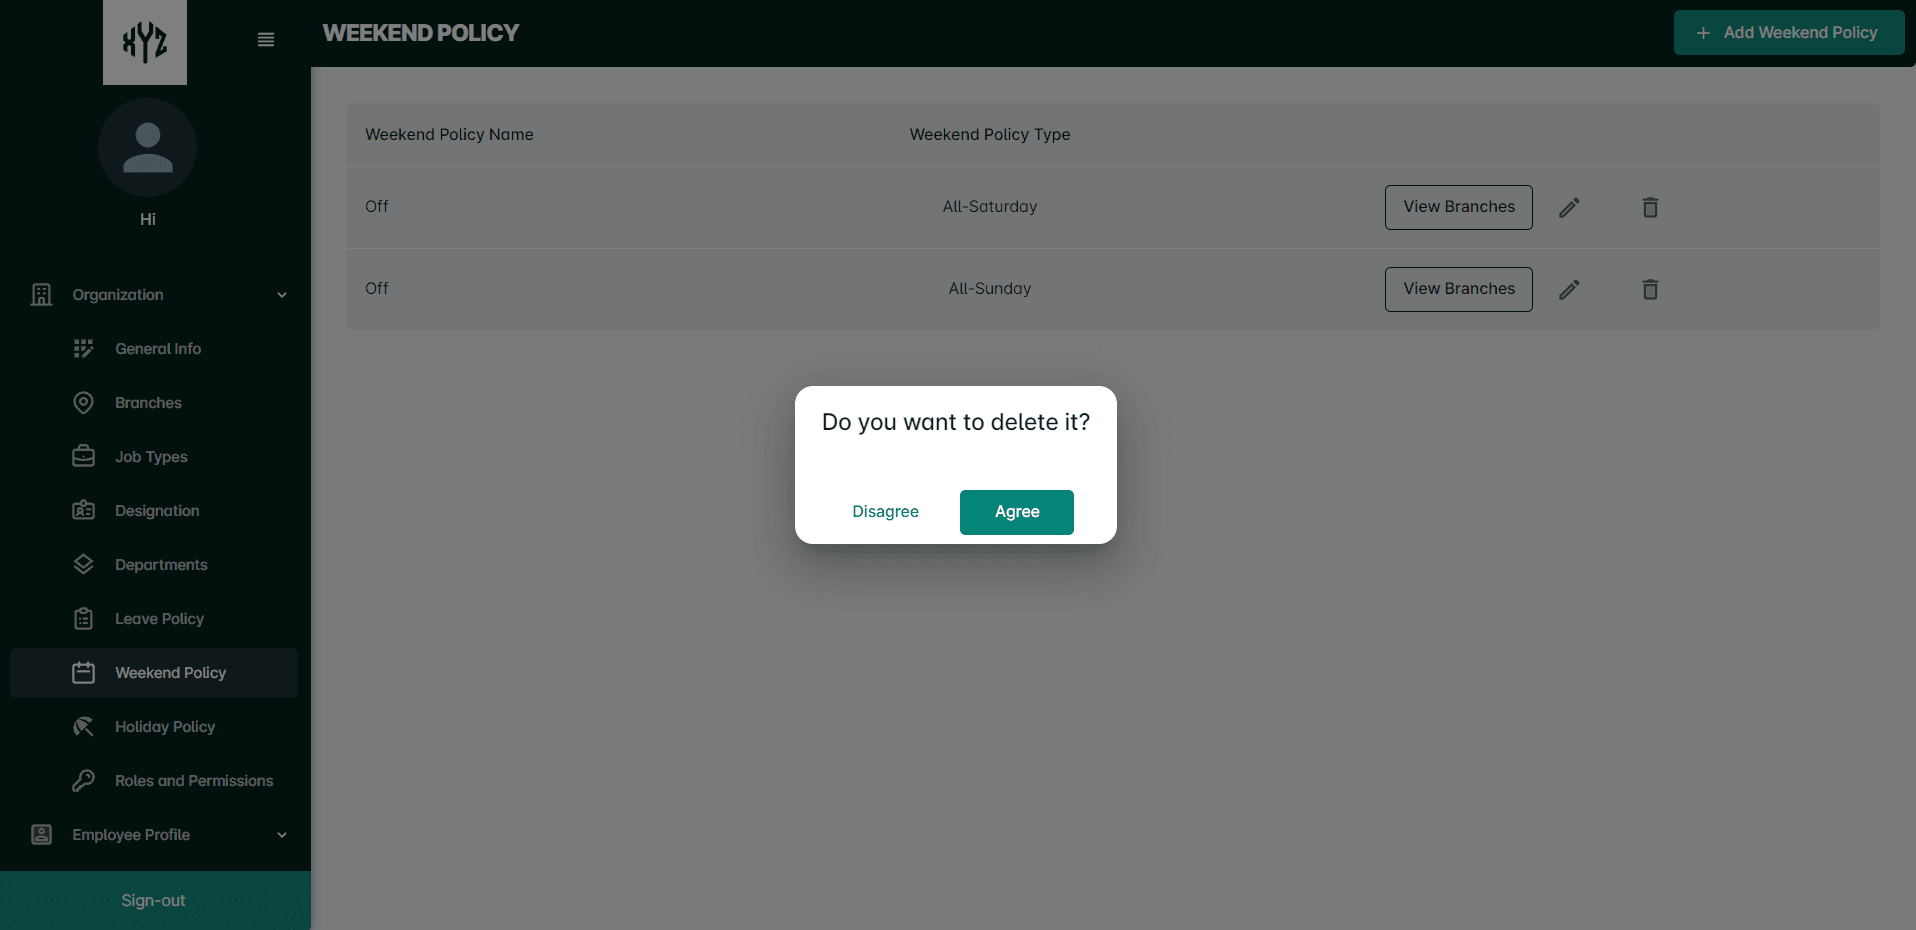This screenshot has height=930, width=1916.
Task: Open the Branches menu item
Action: click(x=148, y=403)
